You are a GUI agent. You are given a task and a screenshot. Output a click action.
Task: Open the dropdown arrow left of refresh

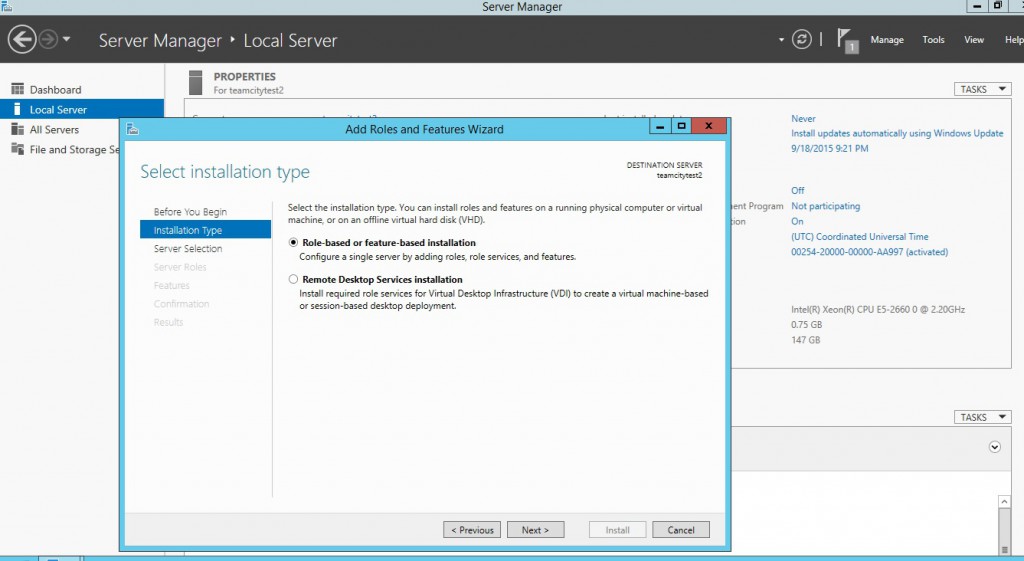click(781, 40)
